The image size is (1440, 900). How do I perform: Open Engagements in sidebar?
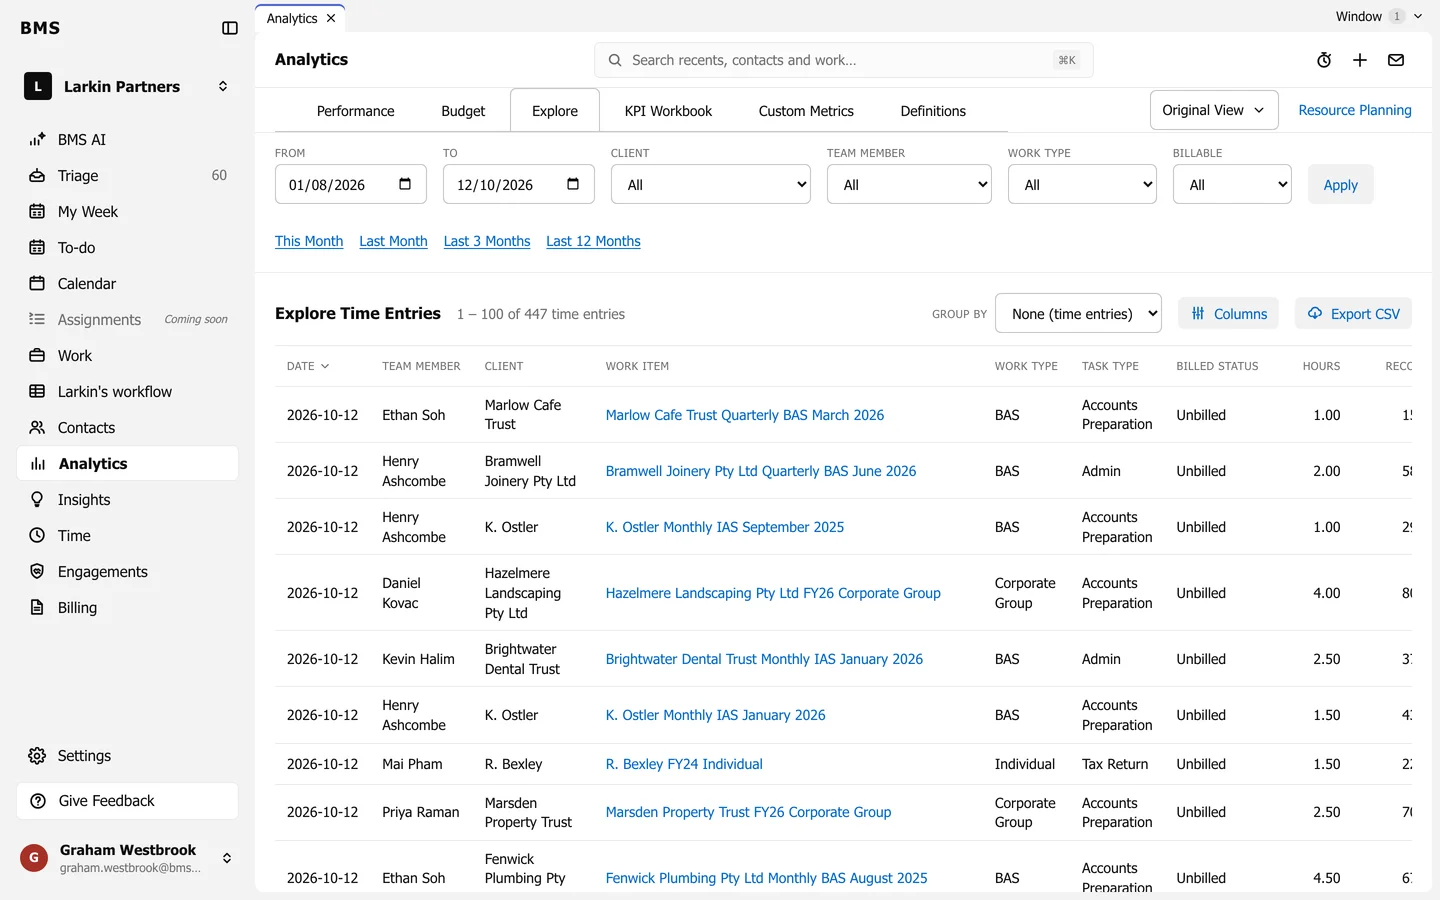(127, 572)
